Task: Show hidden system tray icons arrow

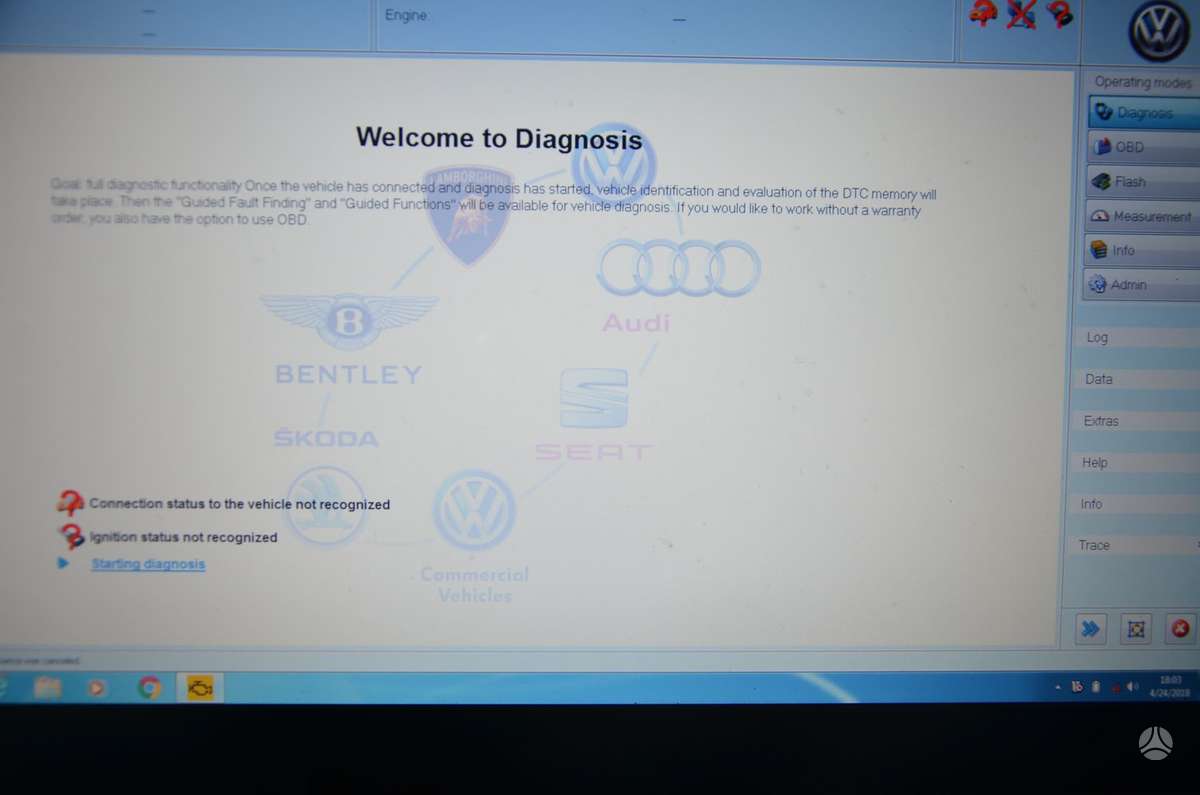Action: [x=1058, y=688]
